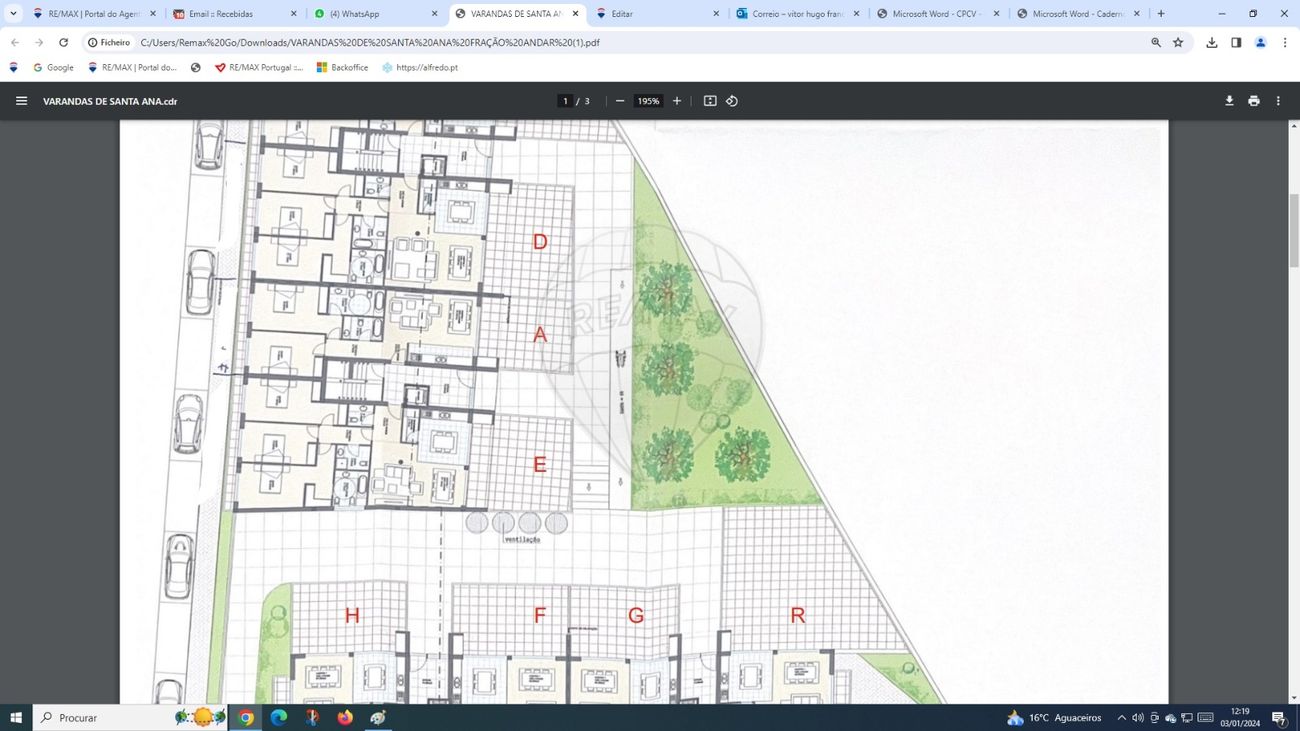Expand the tab search dropdown

[13, 14]
